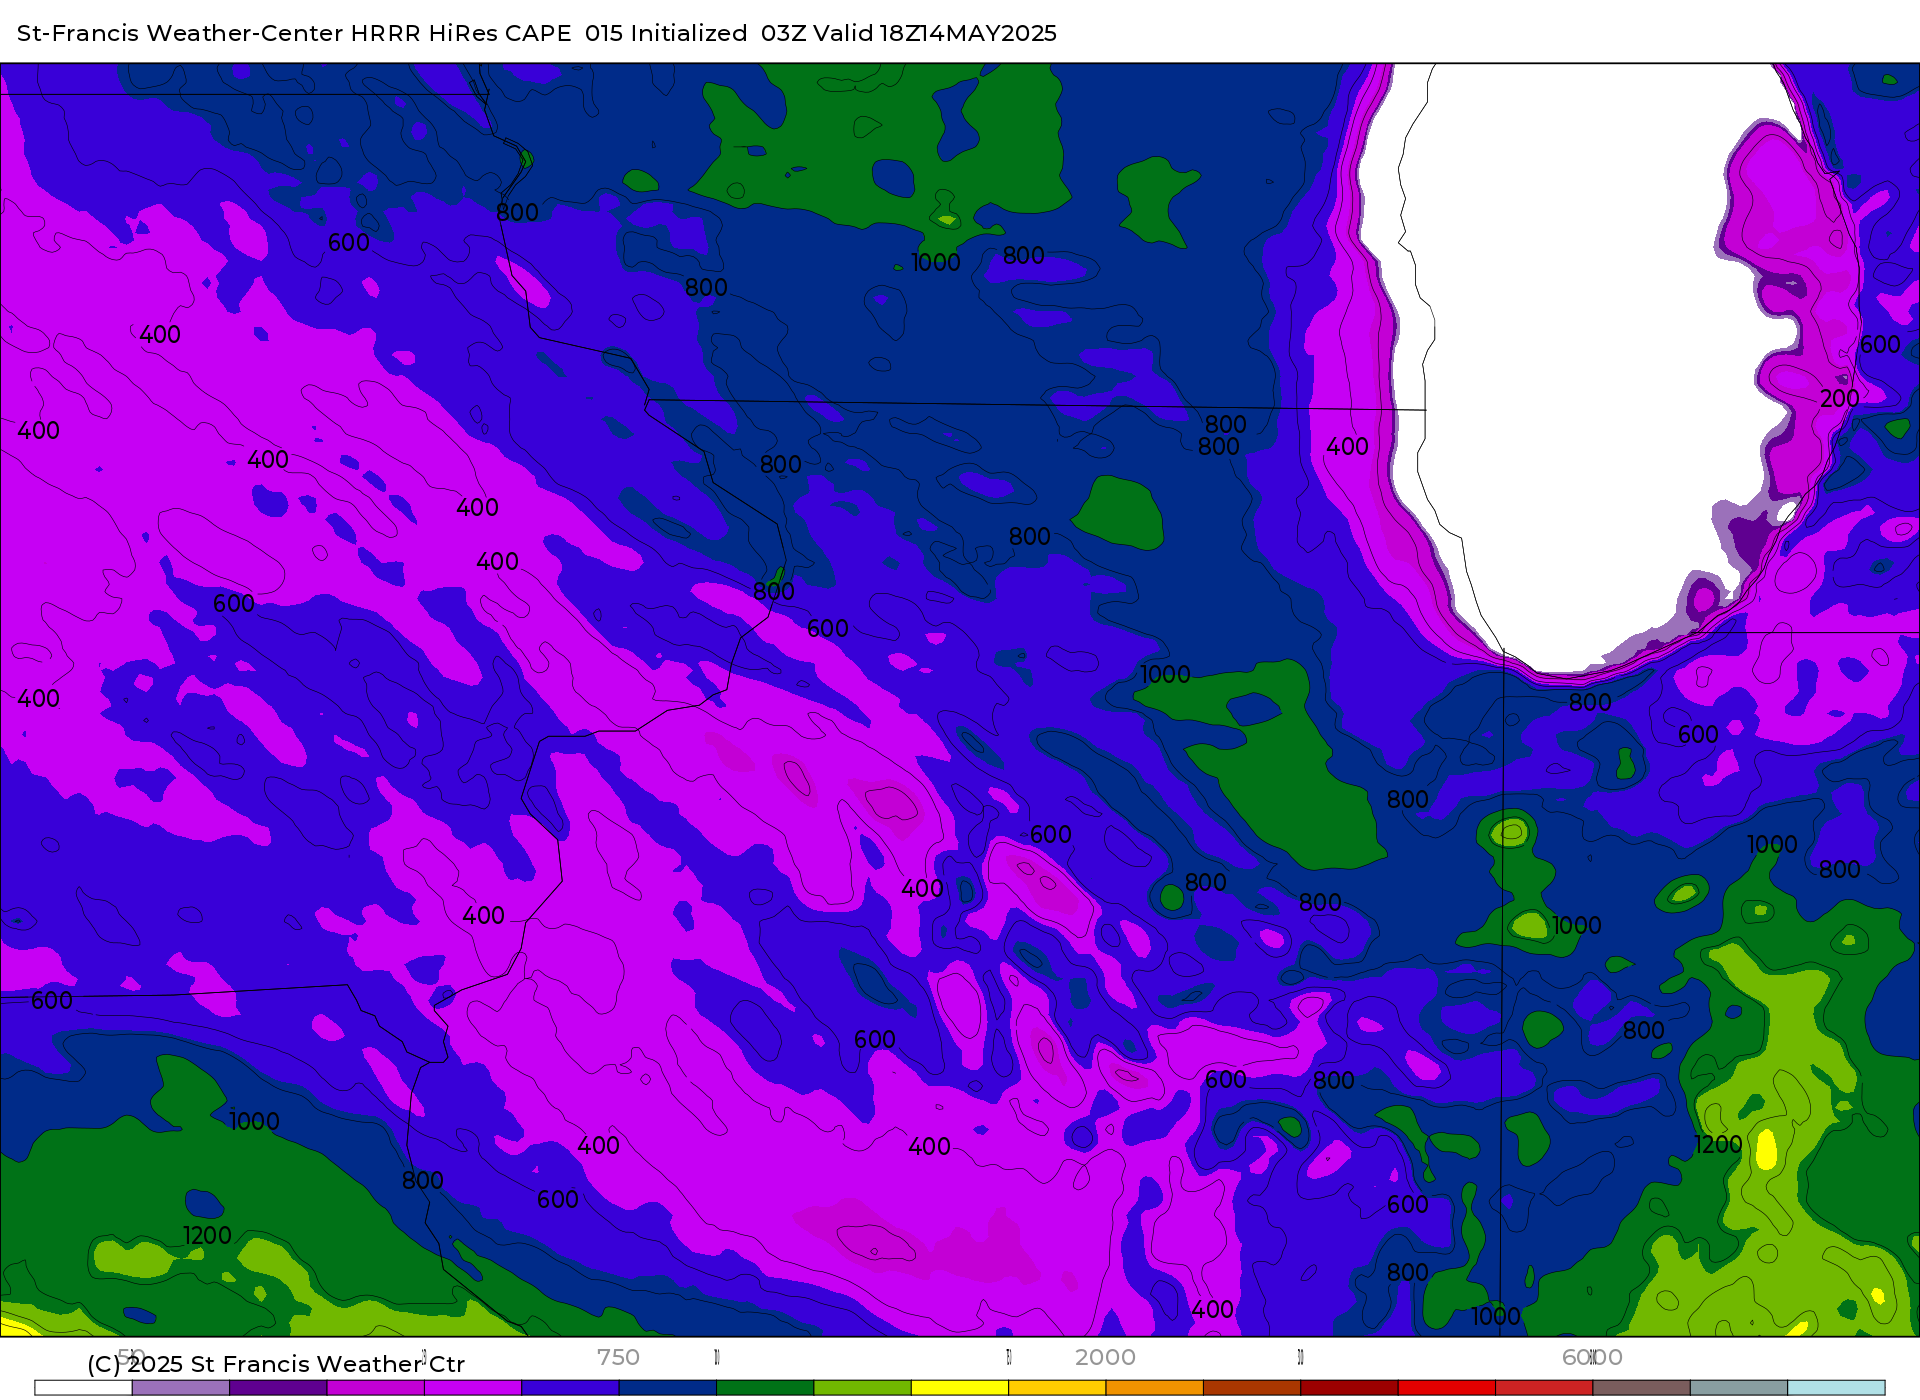Select the dark maroon red legend swatch
The width and height of the screenshot is (1920, 1400).
click(1349, 1388)
